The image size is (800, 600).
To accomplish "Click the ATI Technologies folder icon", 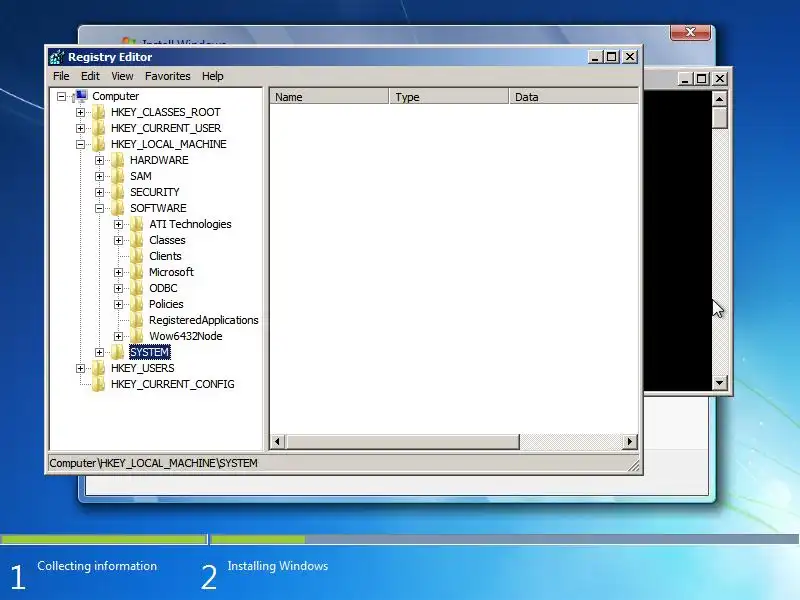I will 137,224.
